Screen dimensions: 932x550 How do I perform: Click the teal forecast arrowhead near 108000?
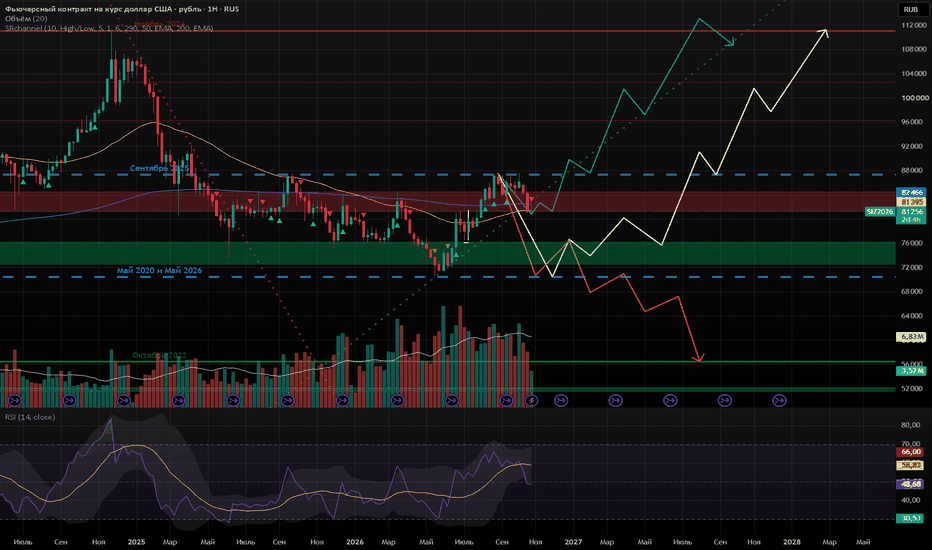730,41
